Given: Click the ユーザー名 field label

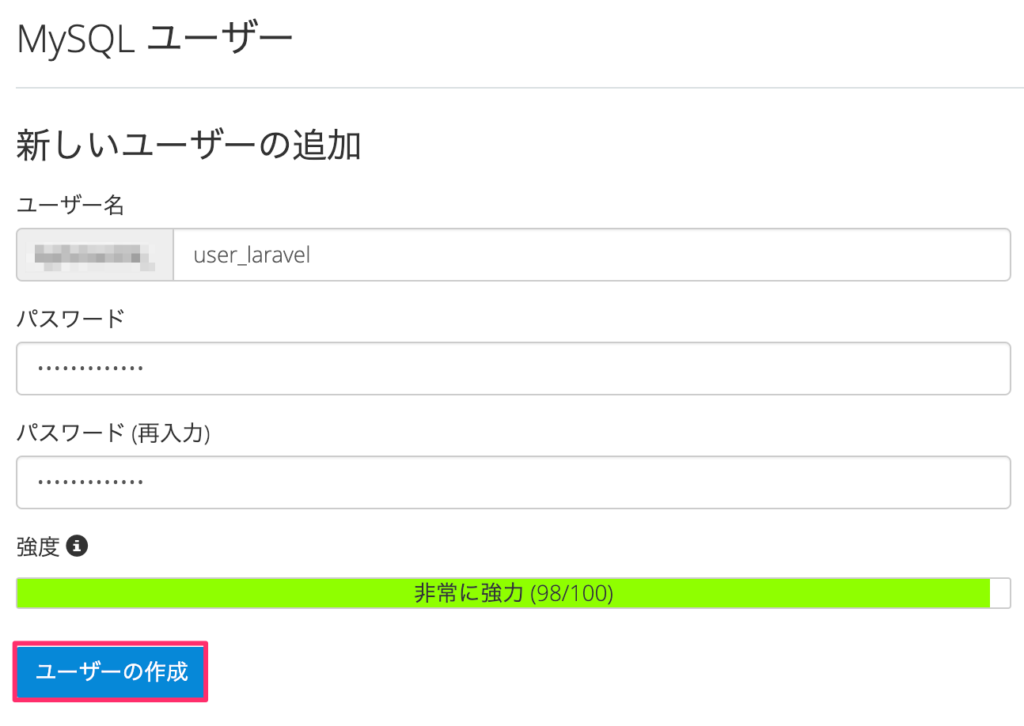Looking at the screenshot, I should 71,205.
